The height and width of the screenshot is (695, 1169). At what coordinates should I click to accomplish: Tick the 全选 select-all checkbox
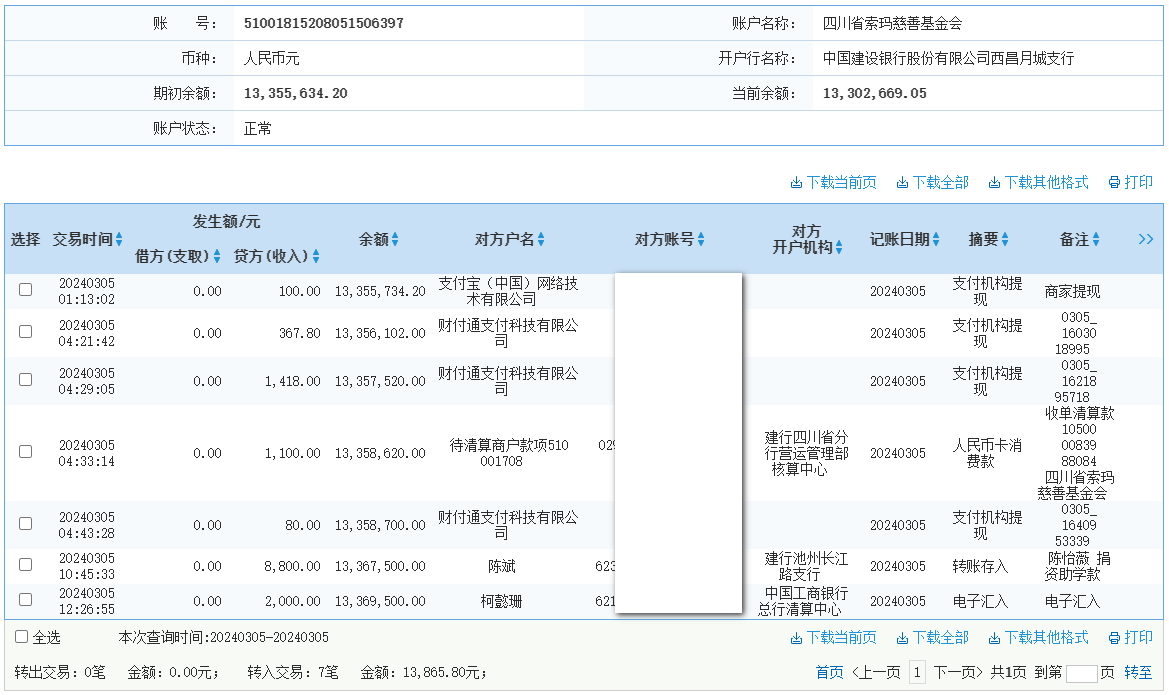coord(22,637)
